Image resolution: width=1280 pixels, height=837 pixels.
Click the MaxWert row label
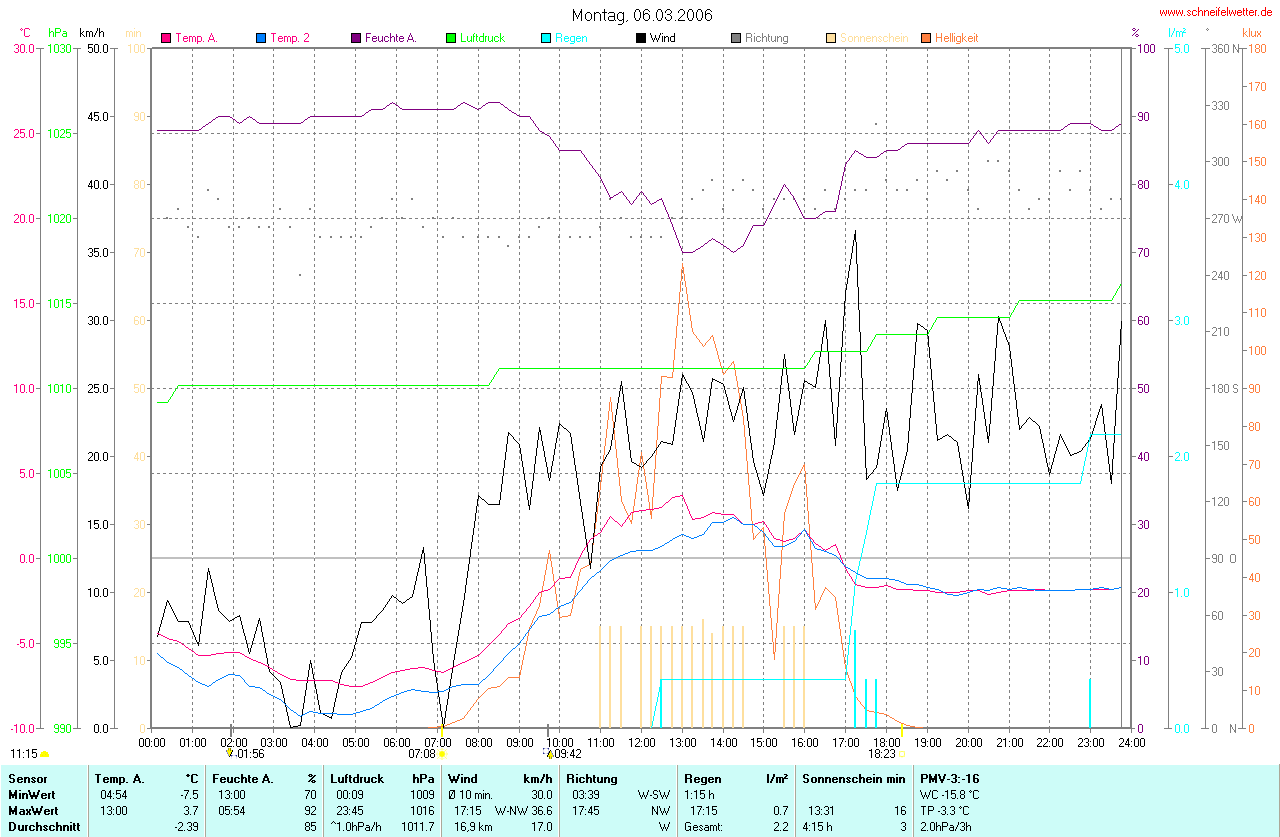[33, 811]
